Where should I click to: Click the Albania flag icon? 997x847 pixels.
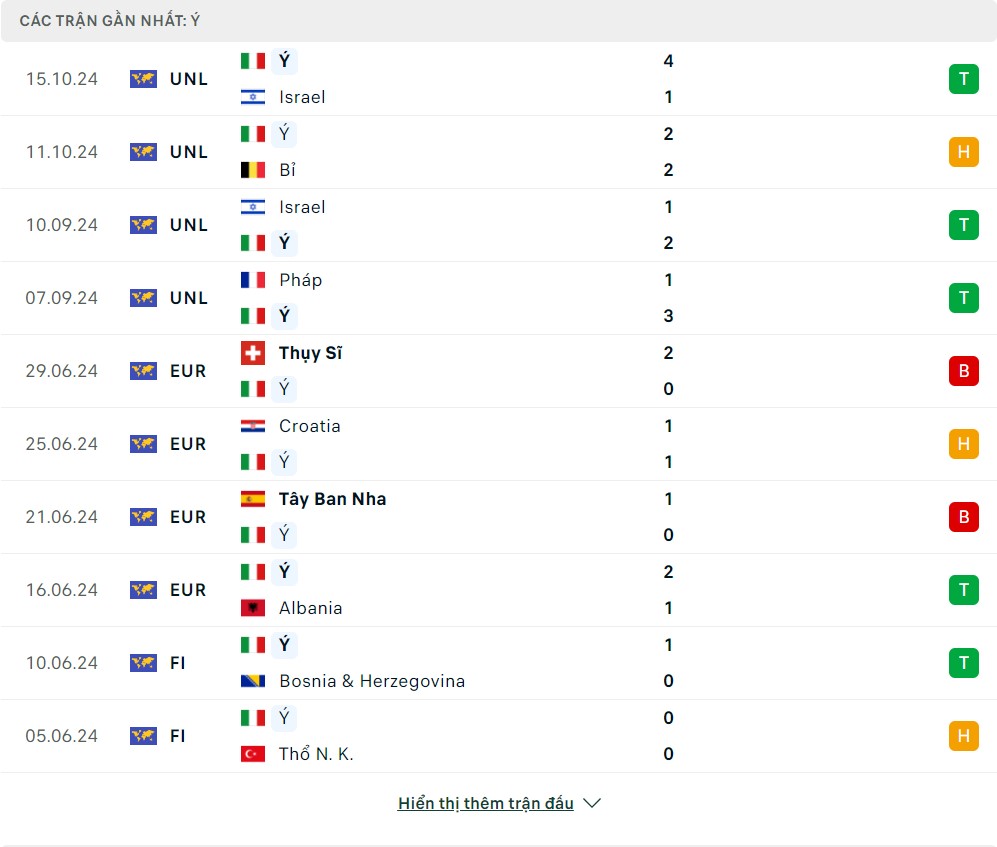253,608
